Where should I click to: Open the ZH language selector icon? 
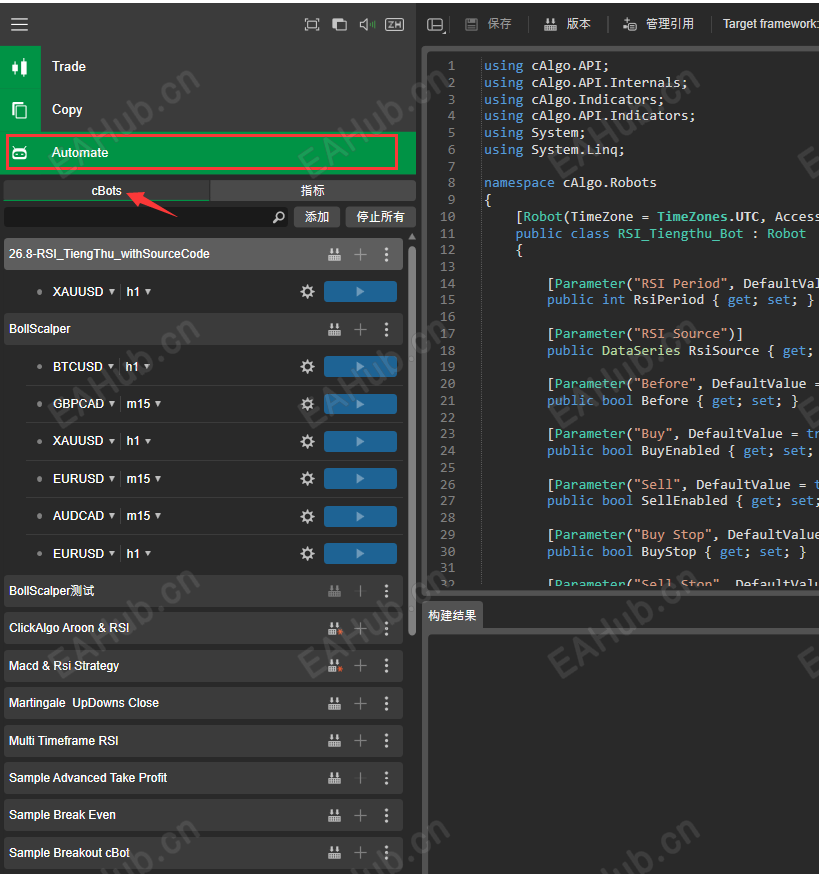(394, 25)
